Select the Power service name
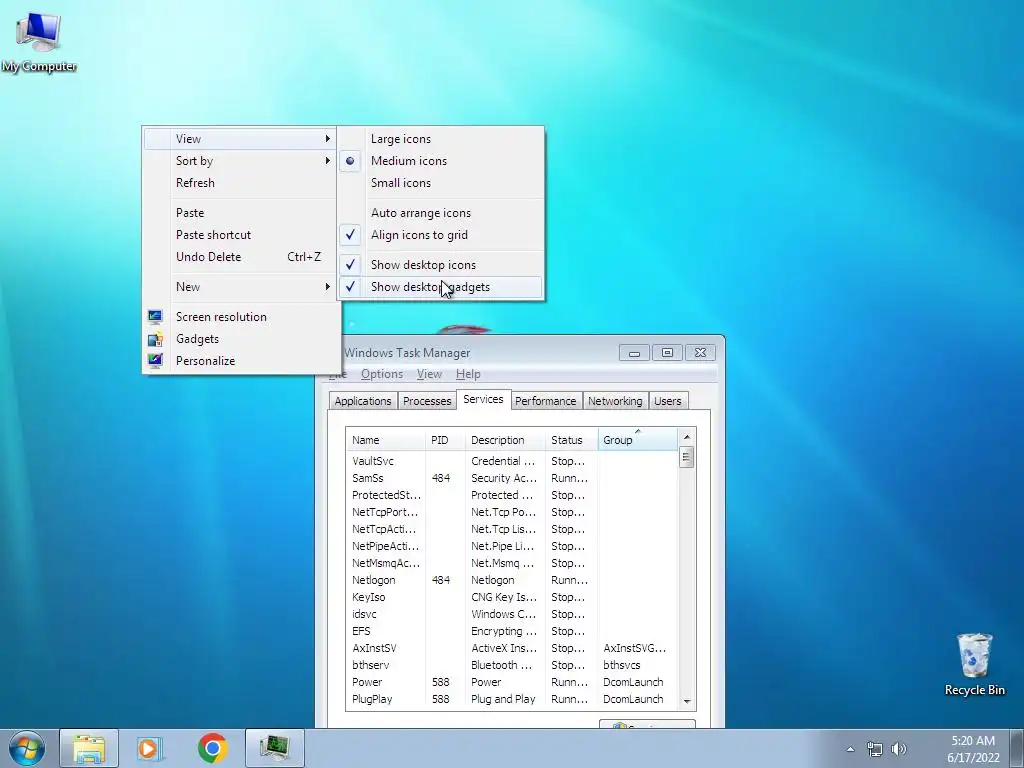 pos(367,682)
